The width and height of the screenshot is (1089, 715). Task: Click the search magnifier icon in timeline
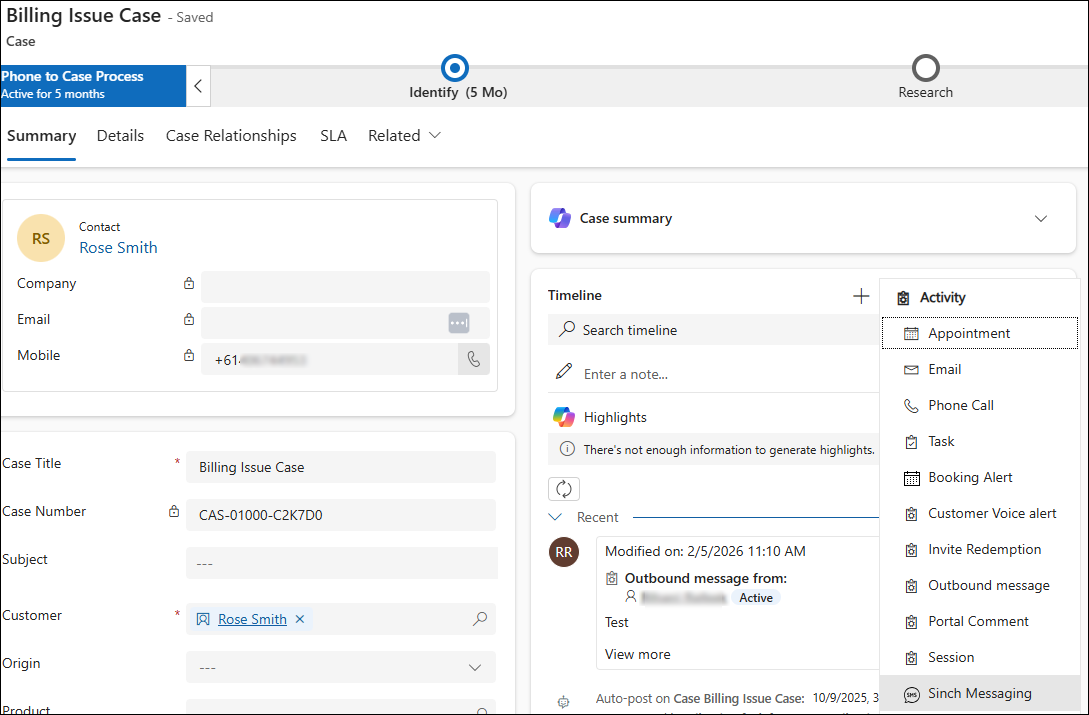tap(567, 329)
